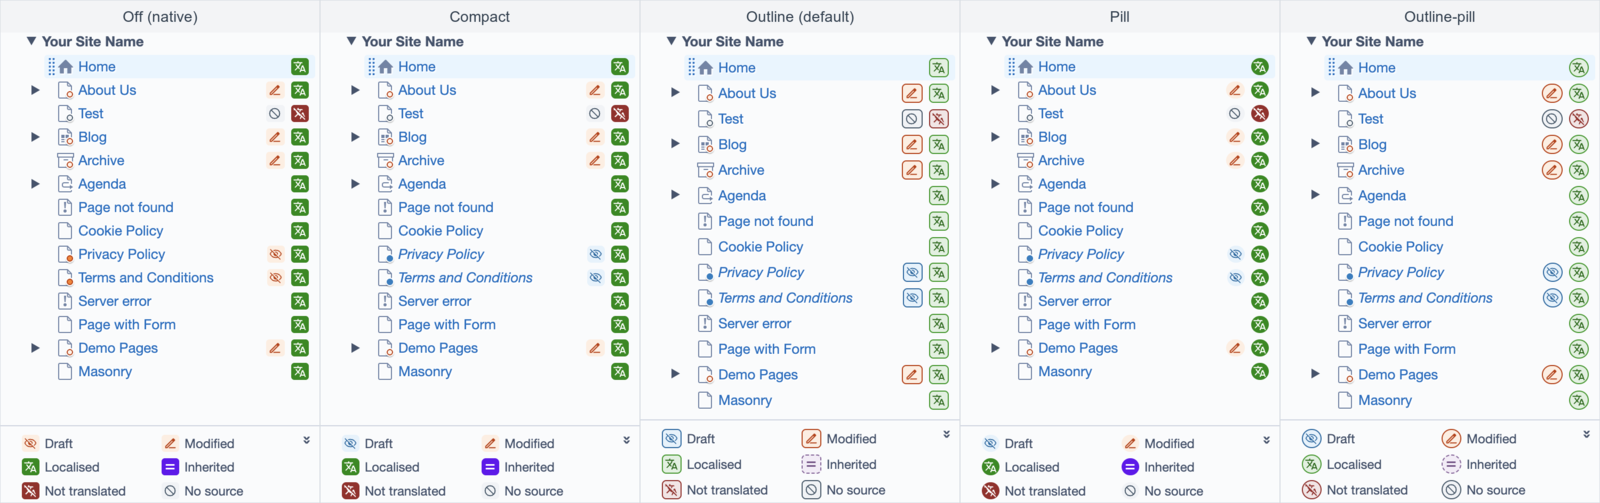Click Blog page icon in Compact tree
Screen dimensions: 1600x503
click(x=385, y=137)
